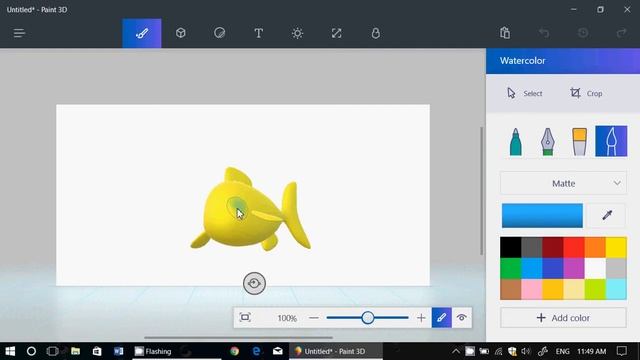Toggle the brush editing mode button
640x360 pixels.
[x=442, y=318]
